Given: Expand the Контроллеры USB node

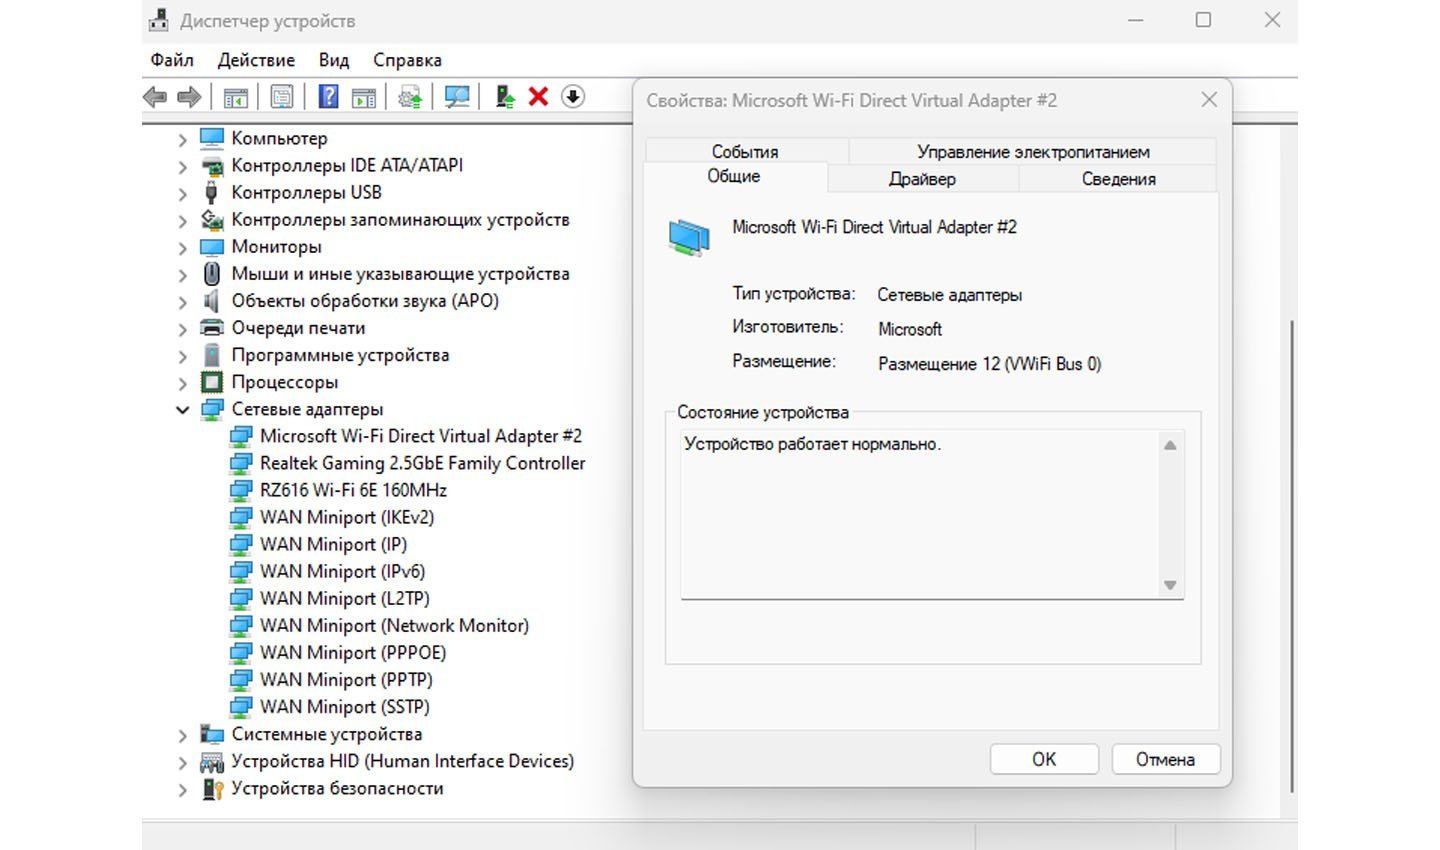Looking at the screenshot, I should [x=182, y=193].
